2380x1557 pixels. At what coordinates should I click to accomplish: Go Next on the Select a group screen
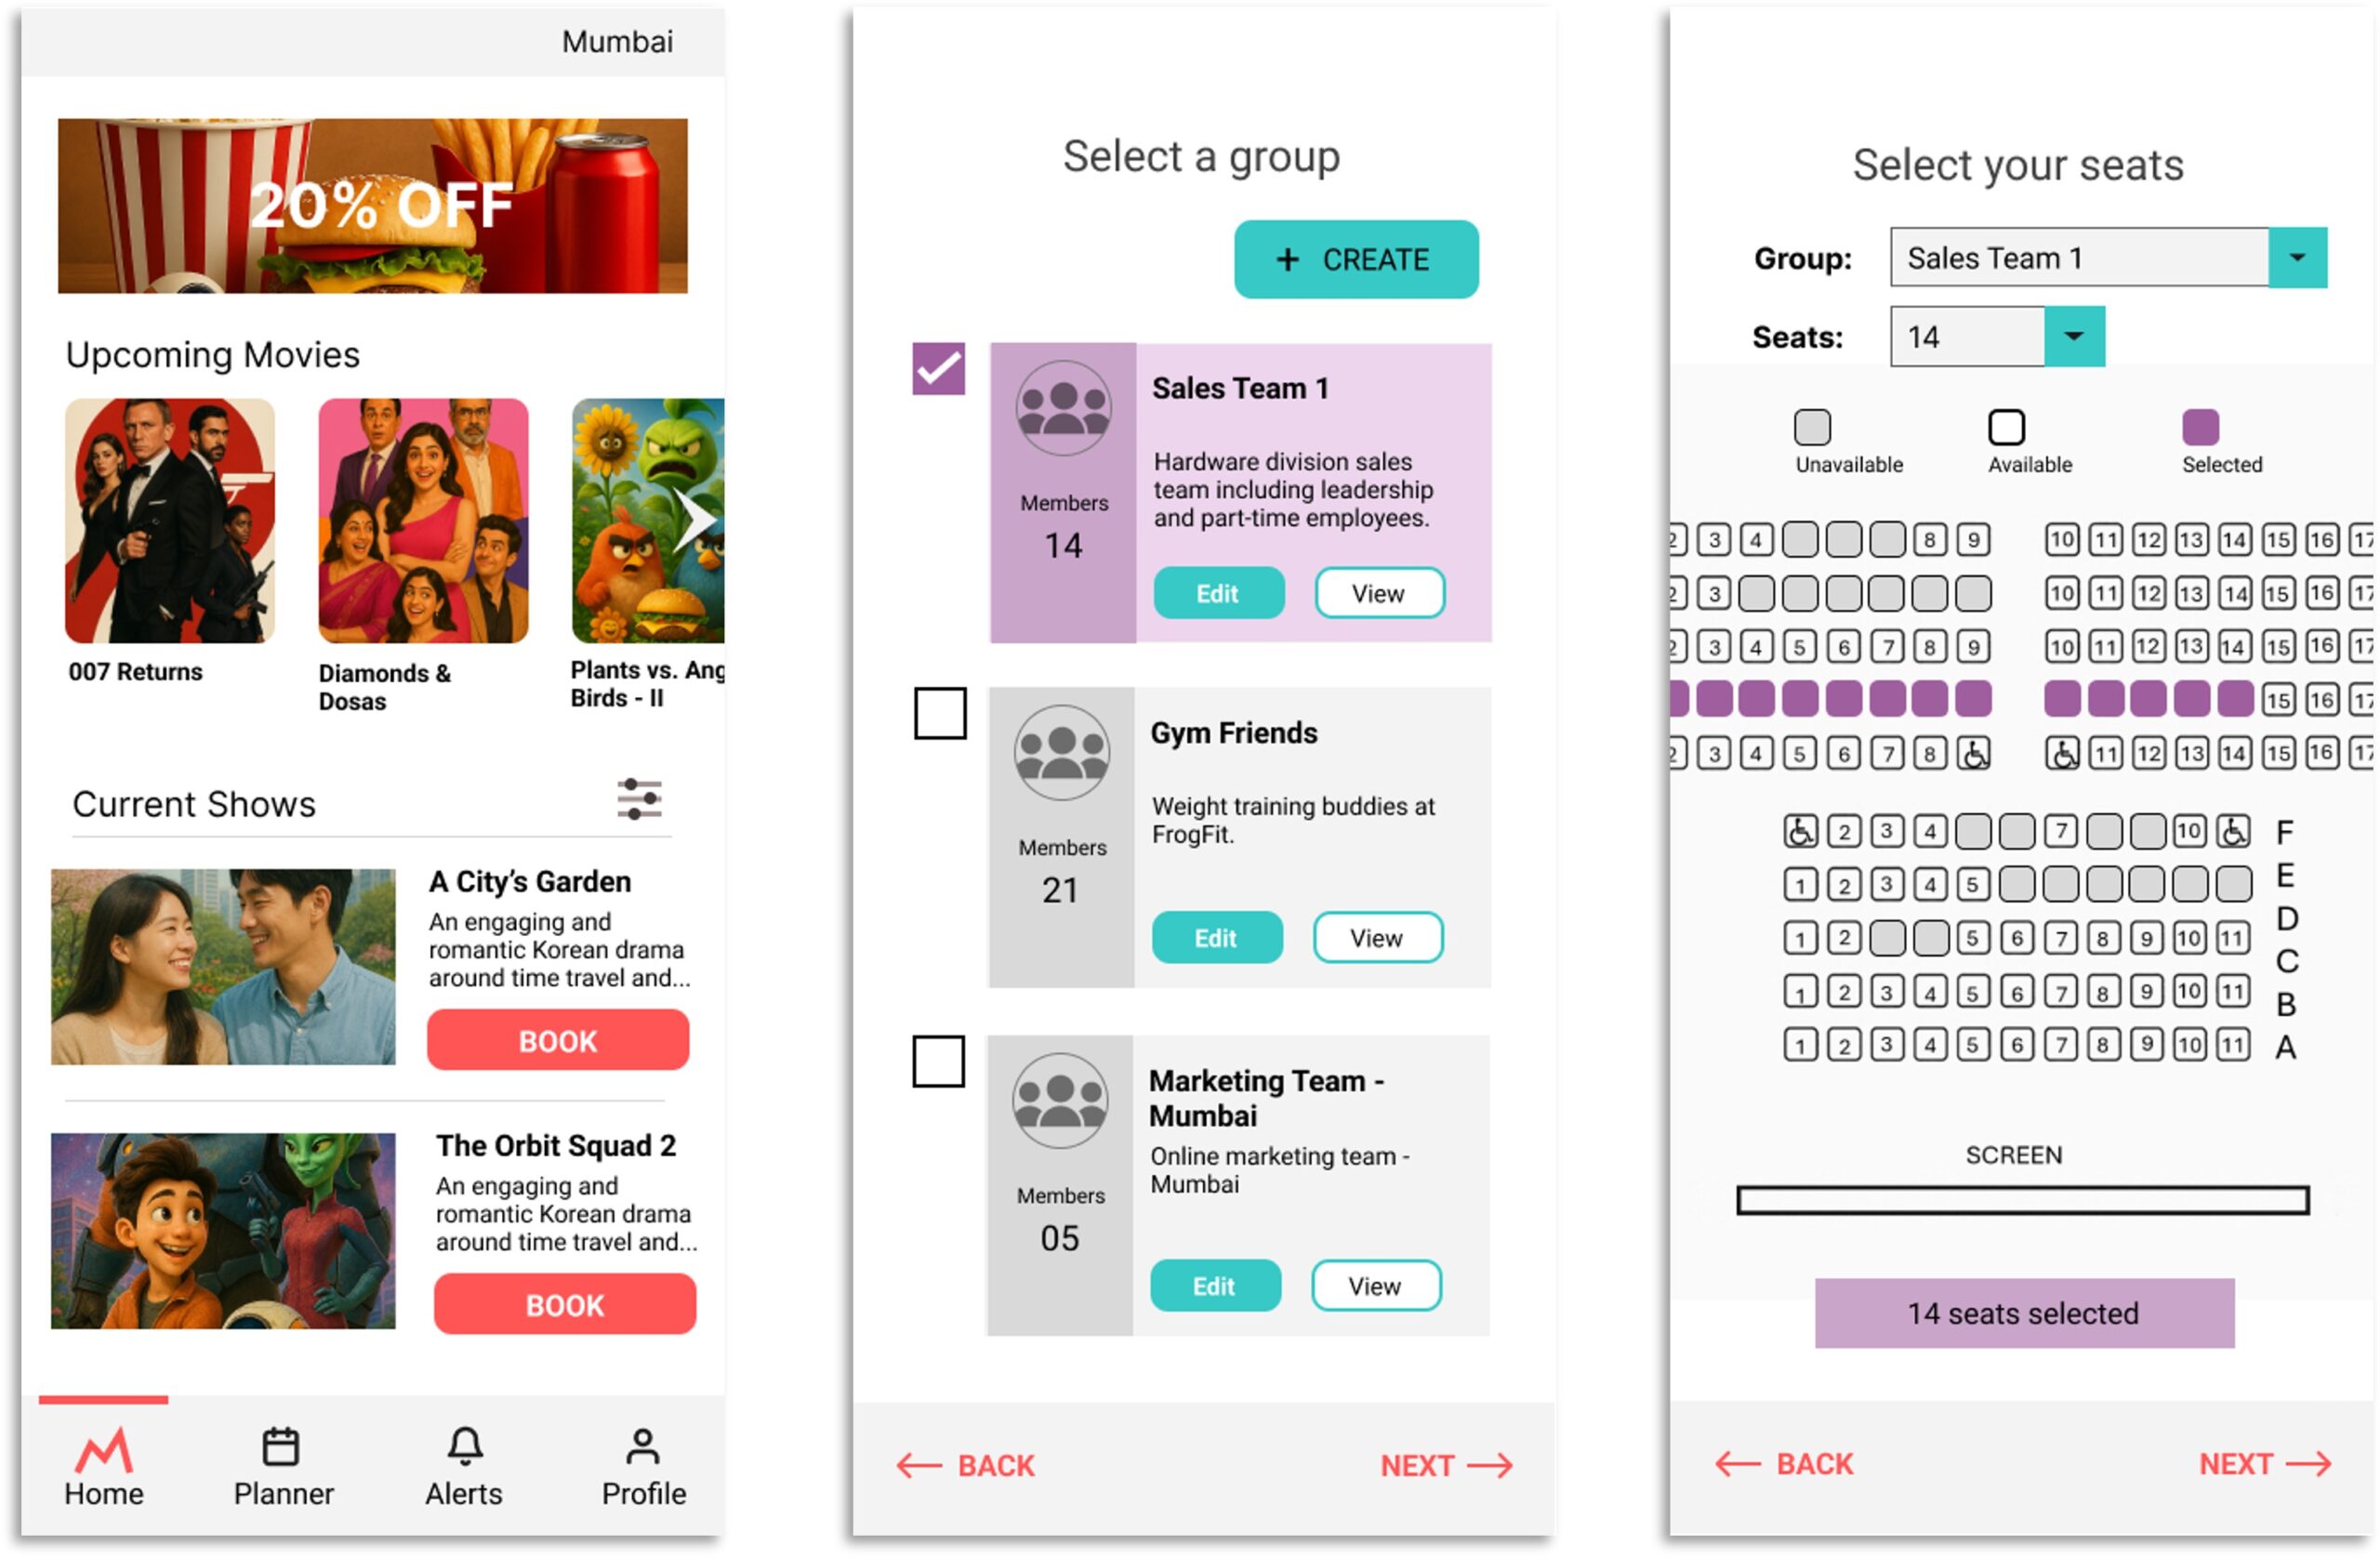pos(1446,1466)
